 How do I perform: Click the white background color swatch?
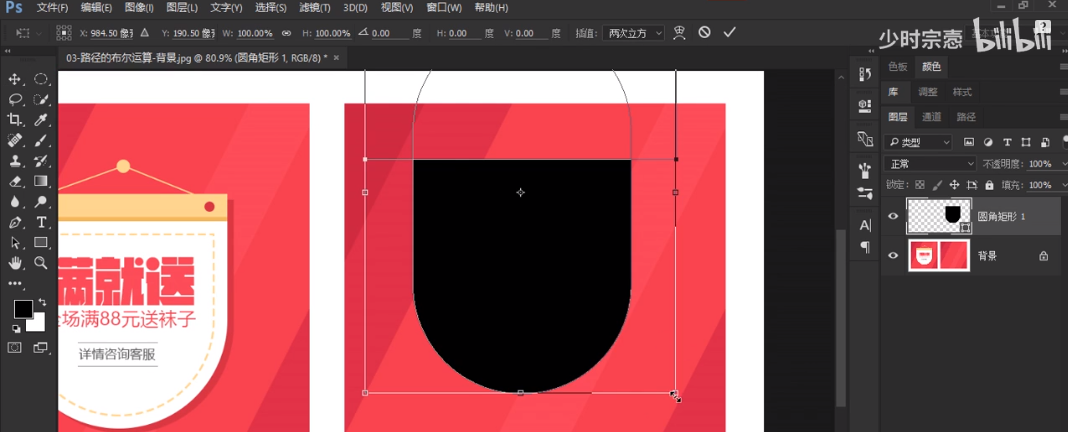[x=37, y=324]
